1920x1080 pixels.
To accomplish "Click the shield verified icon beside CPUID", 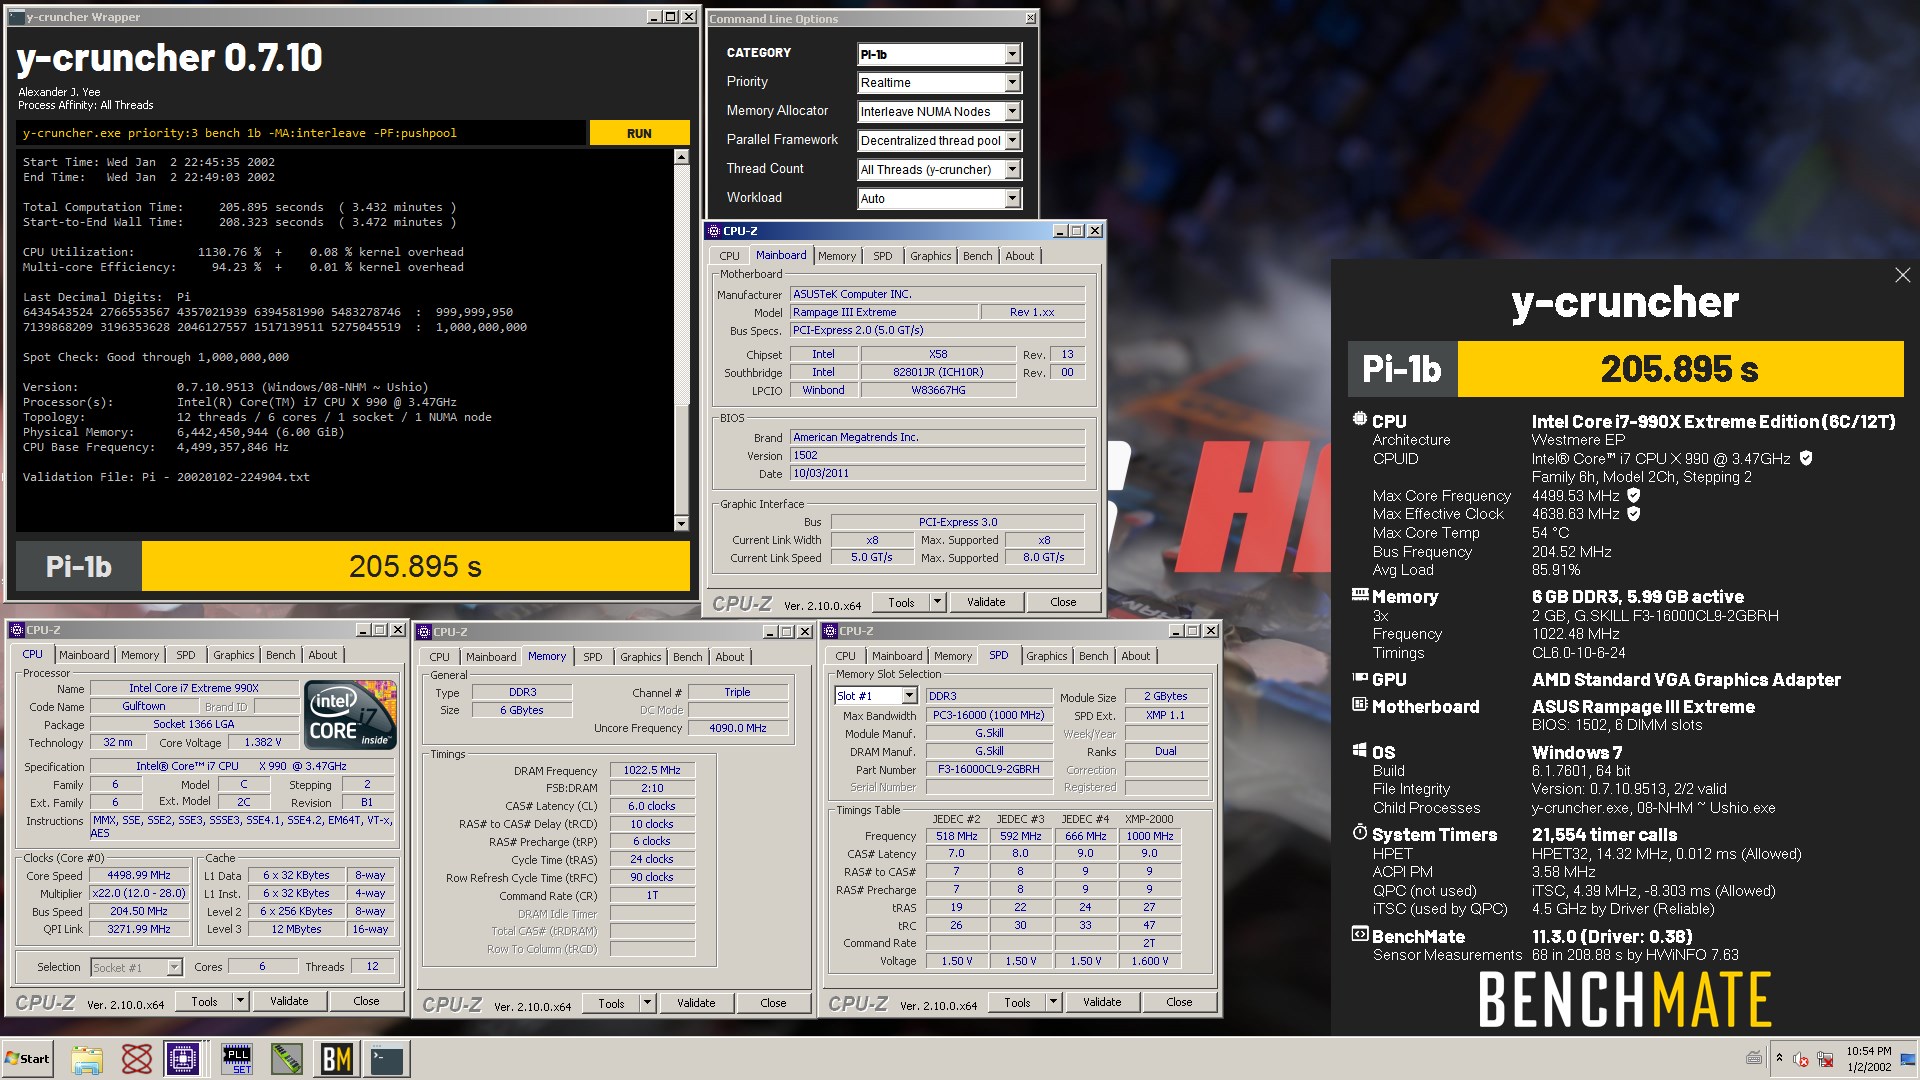I will coord(1806,458).
